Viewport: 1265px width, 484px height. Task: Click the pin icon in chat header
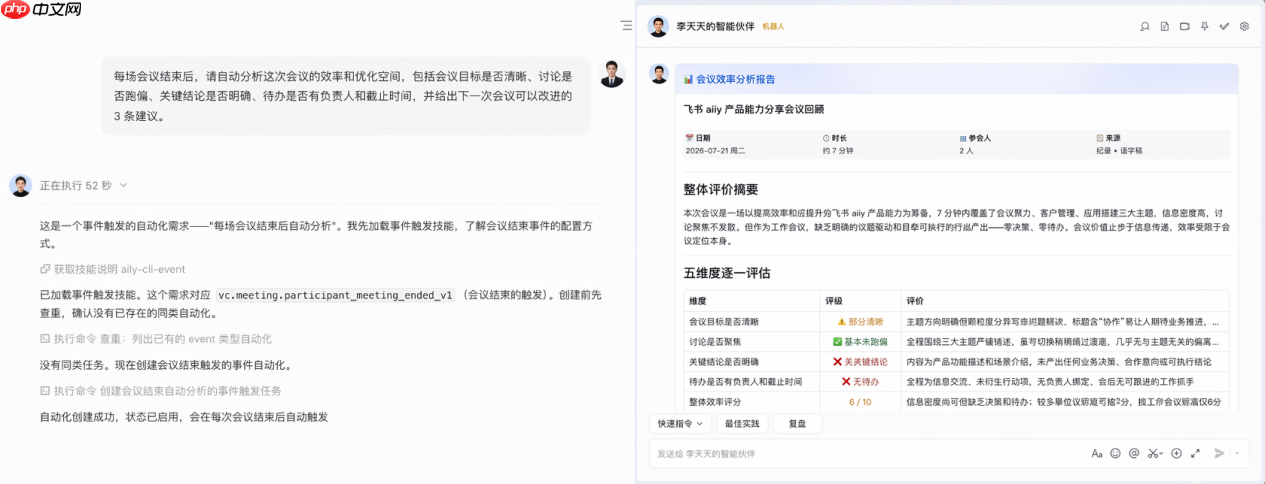coord(1205,26)
